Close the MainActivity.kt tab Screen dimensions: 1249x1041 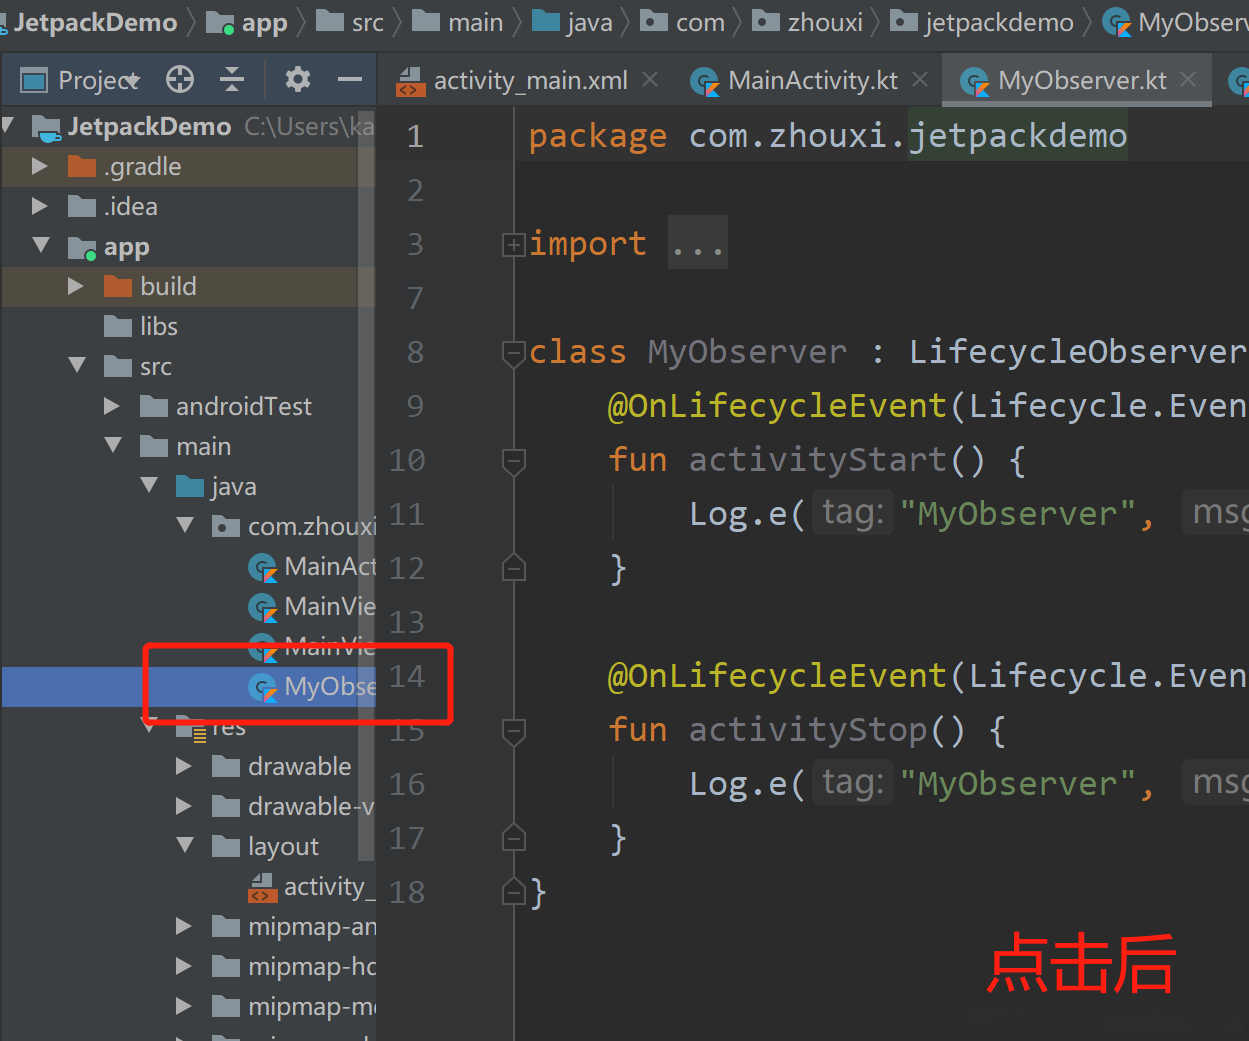(x=920, y=79)
